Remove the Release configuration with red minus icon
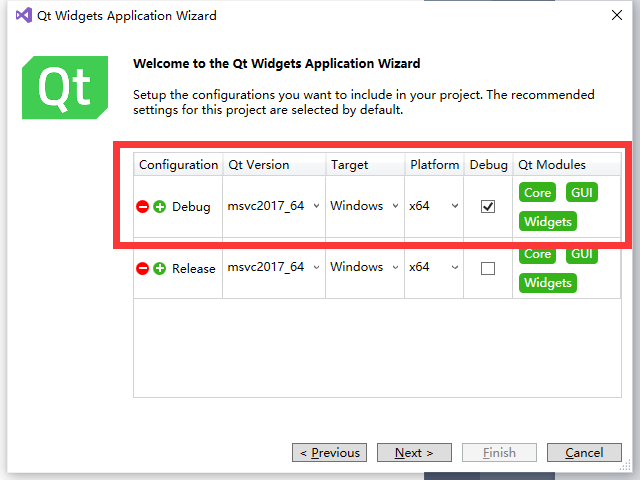 142,269
